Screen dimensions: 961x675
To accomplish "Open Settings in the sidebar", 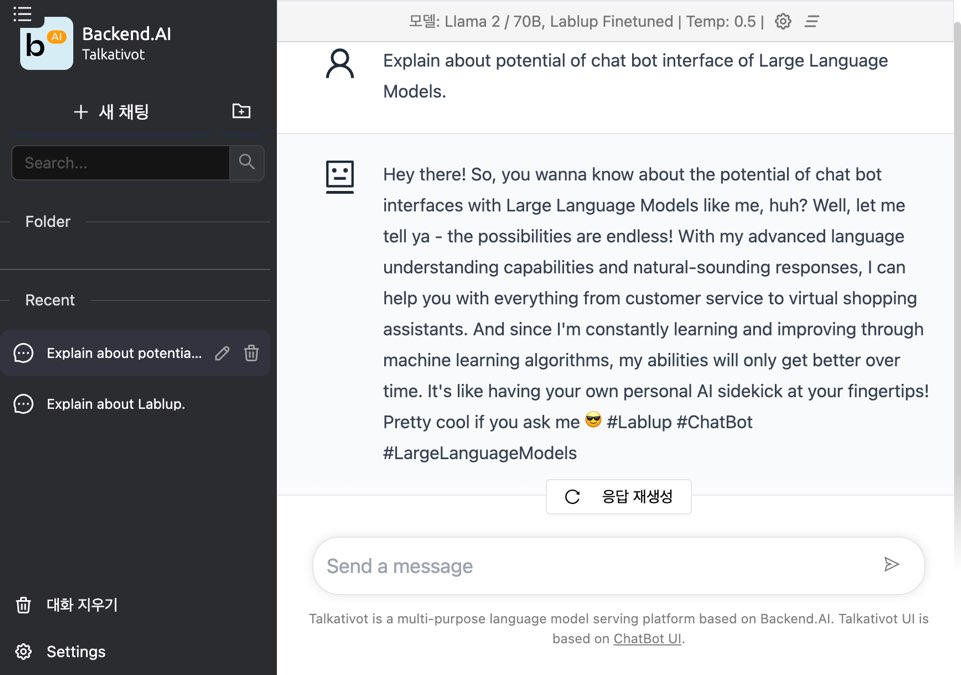I will click(x=75, y=652).
